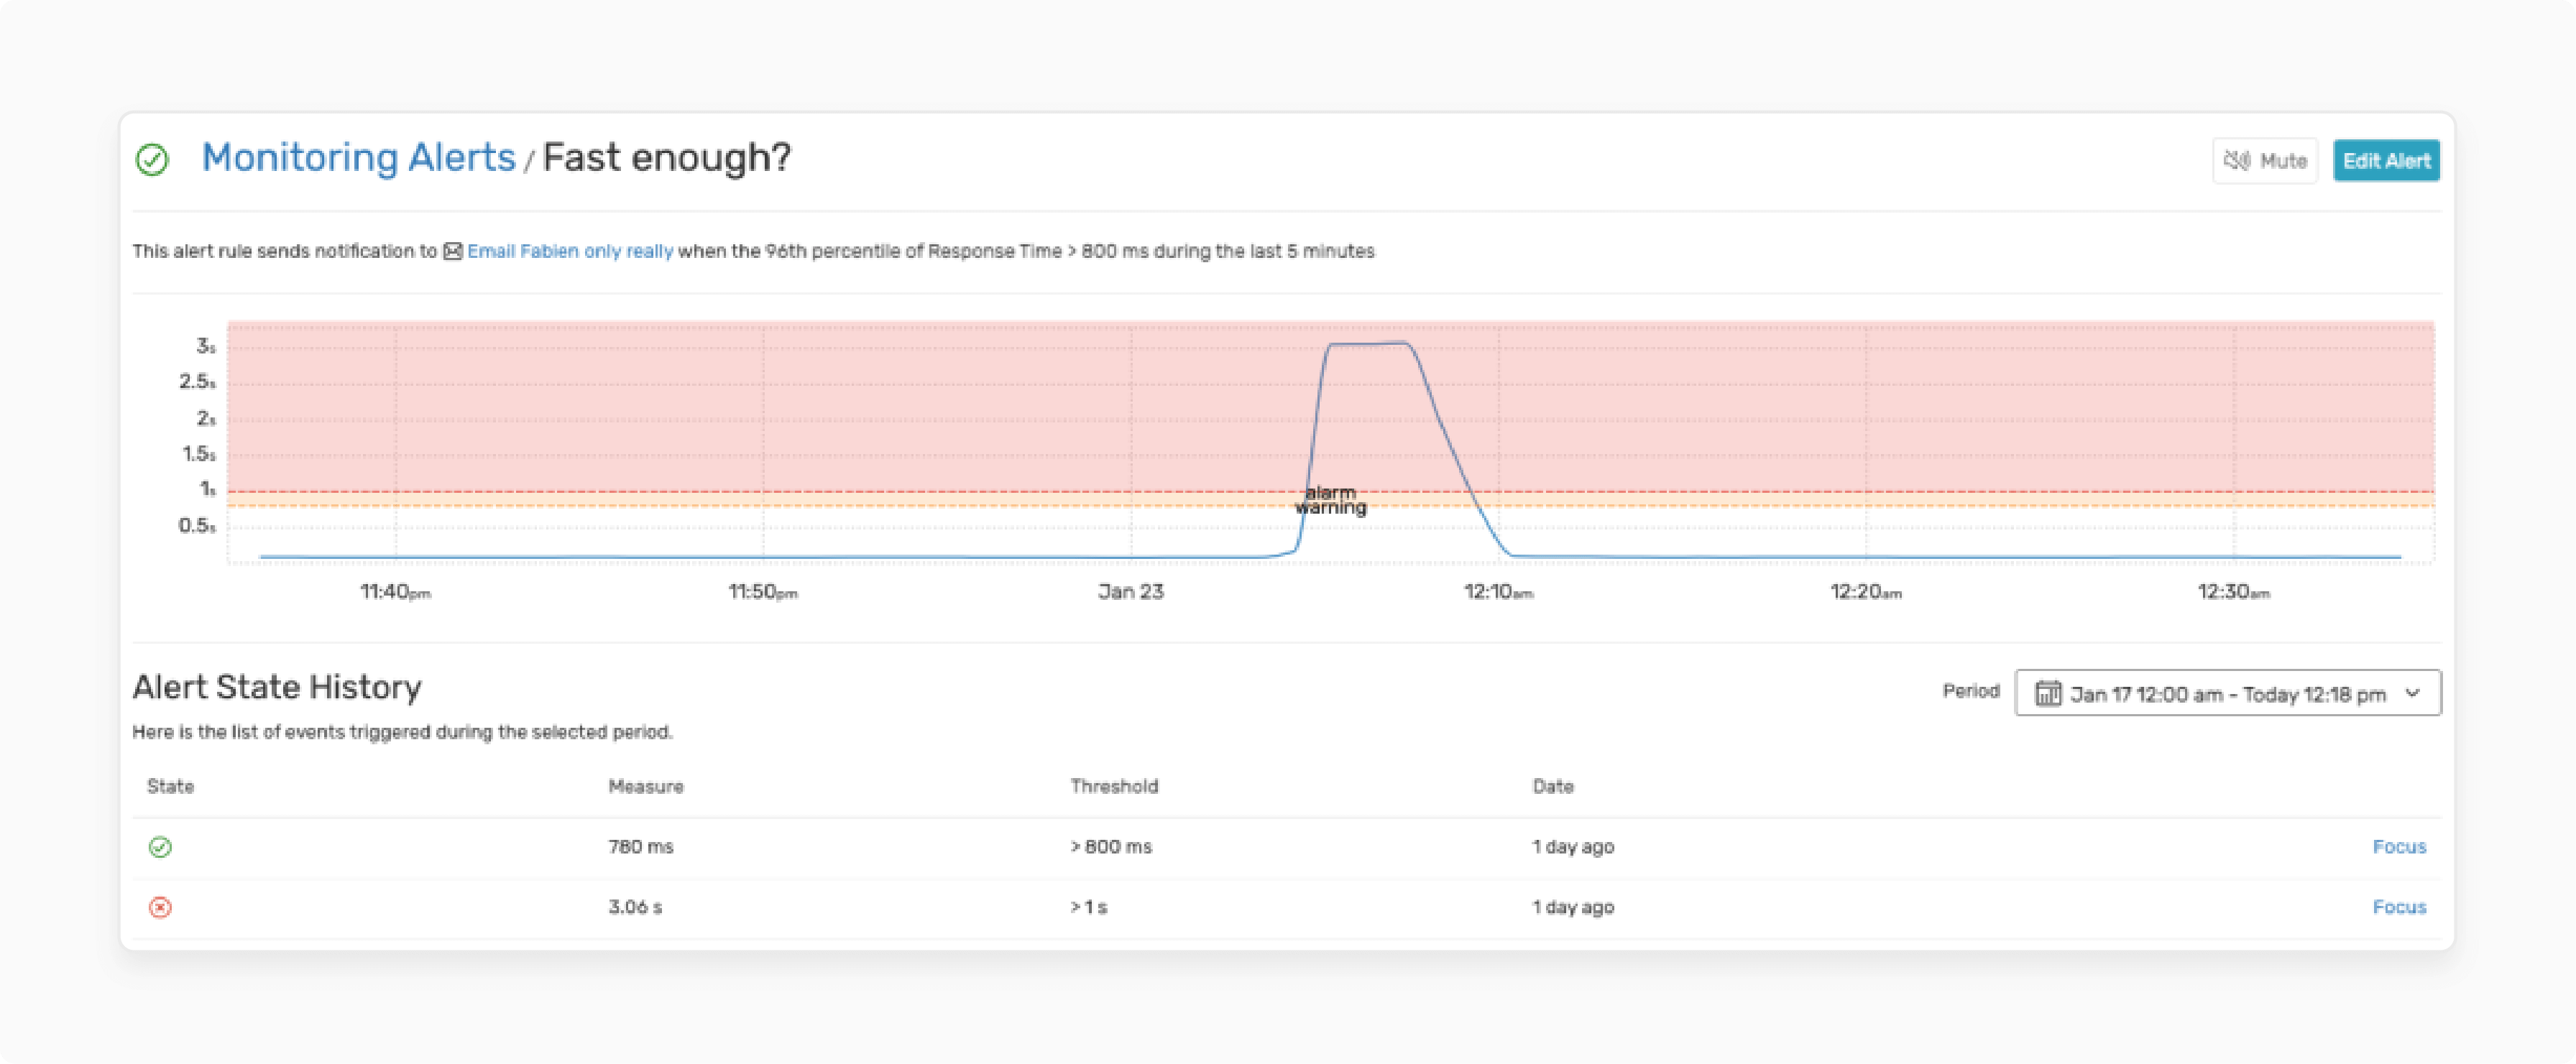This screenshot has height=1064, width=2576.
Task: Mute this alert
Action: point(2265,161)
